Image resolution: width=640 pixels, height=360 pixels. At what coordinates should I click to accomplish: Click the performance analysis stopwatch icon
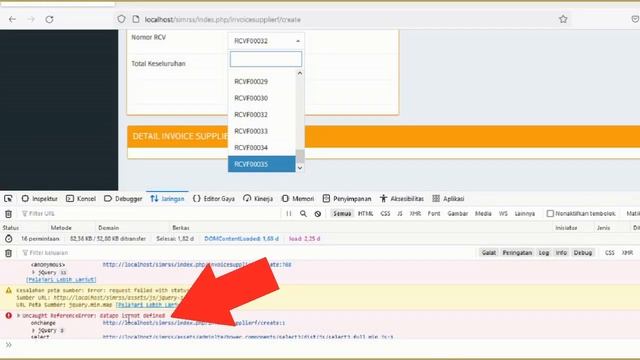pyautogui.click(x=9, y=239)
